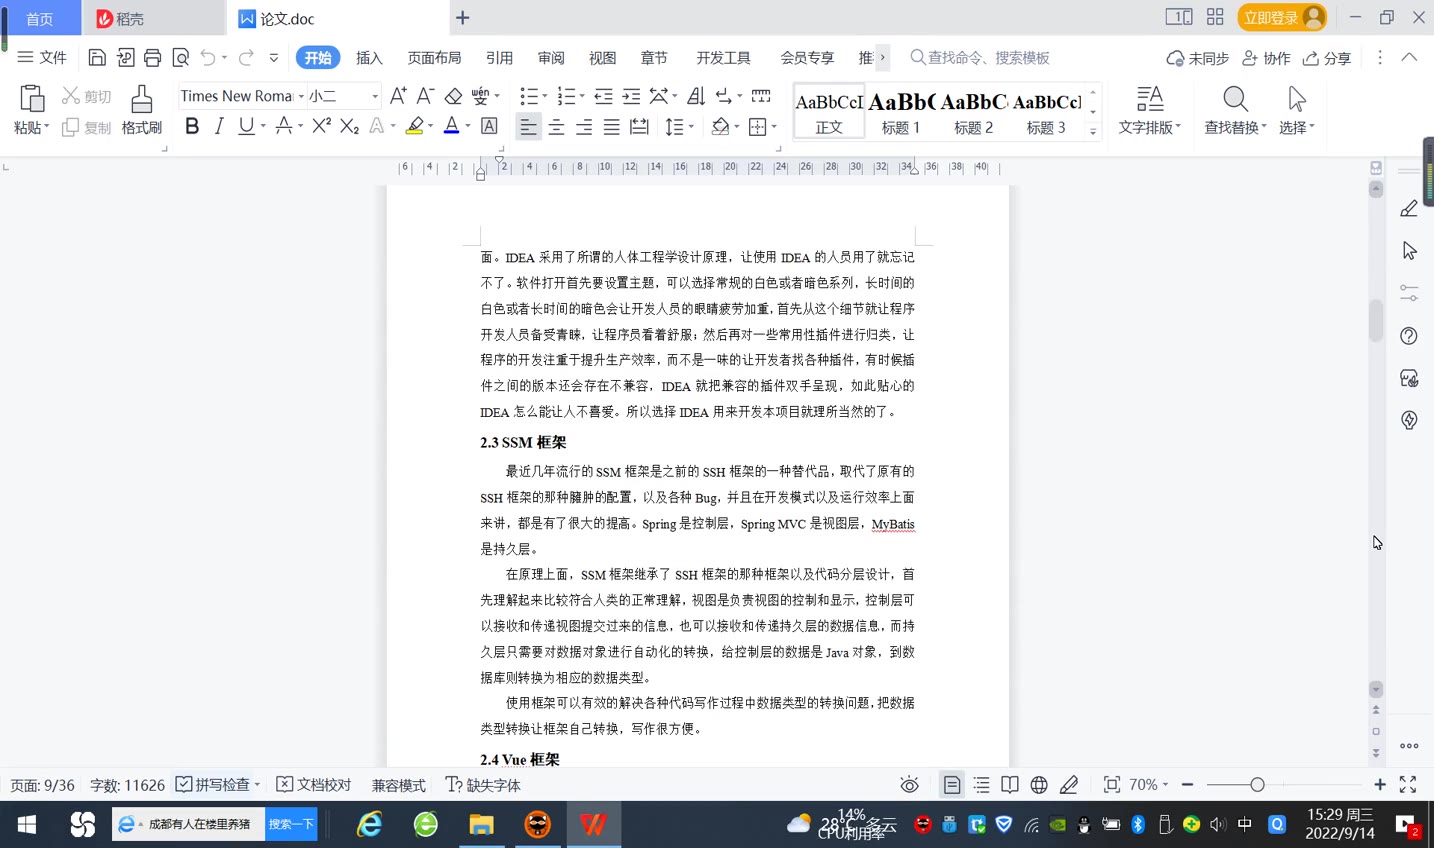Center align the paragraph
The width and height of the screenshot is (1434, 848).
[556, 126]
